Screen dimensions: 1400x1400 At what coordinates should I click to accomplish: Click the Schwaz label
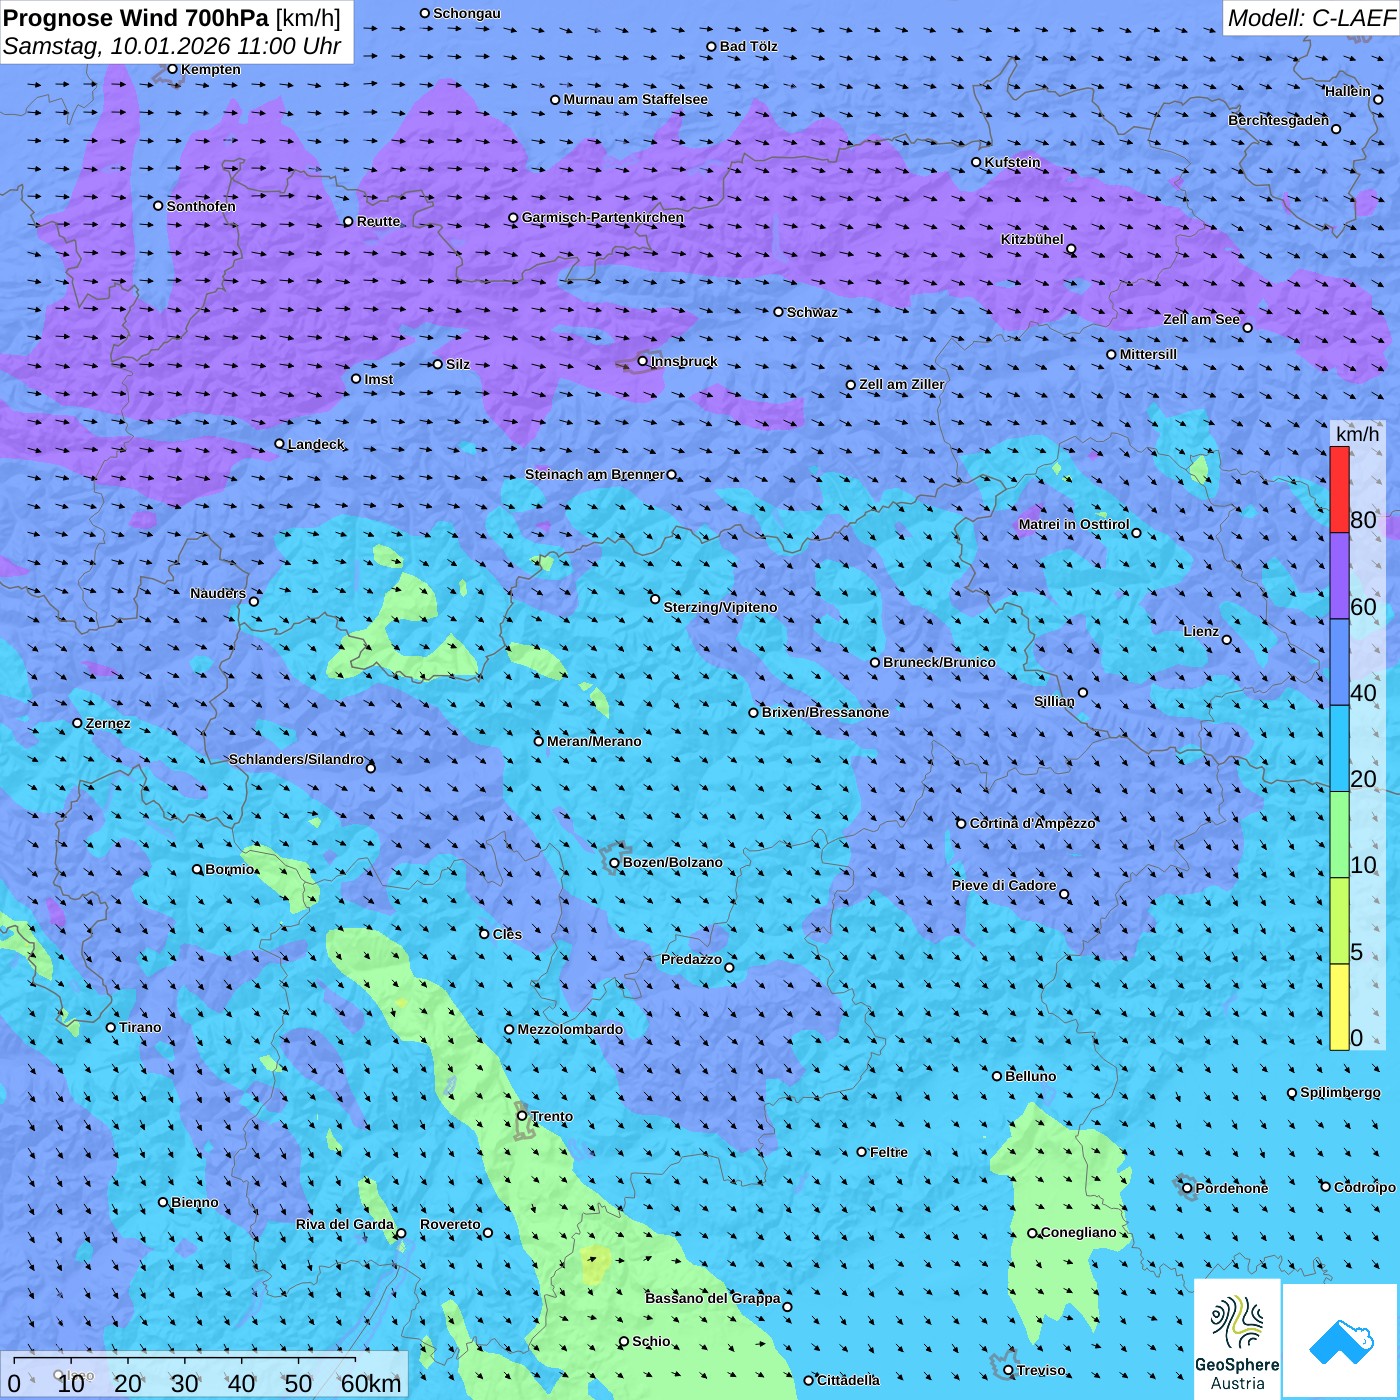pyautogui.click(x=812, y=312)
